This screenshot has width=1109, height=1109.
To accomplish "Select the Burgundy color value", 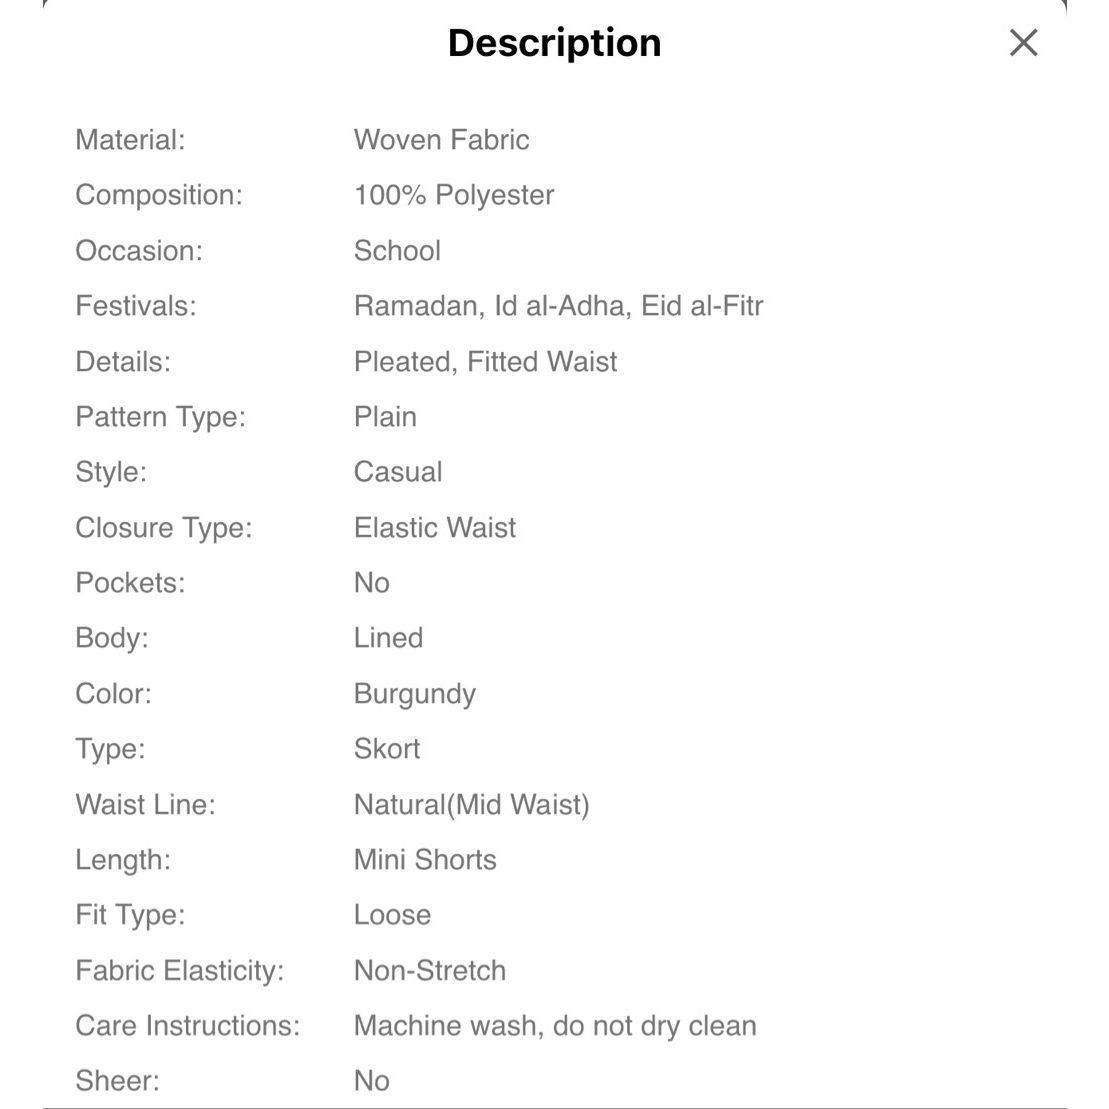I will coord(414,694).
